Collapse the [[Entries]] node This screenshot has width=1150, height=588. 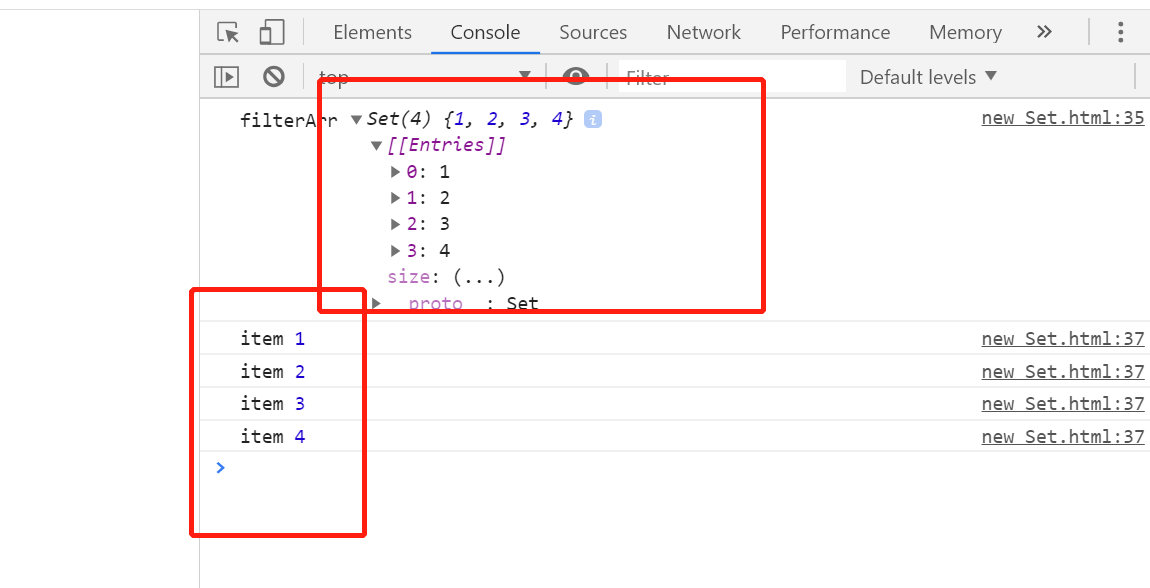tap(376, 146)
